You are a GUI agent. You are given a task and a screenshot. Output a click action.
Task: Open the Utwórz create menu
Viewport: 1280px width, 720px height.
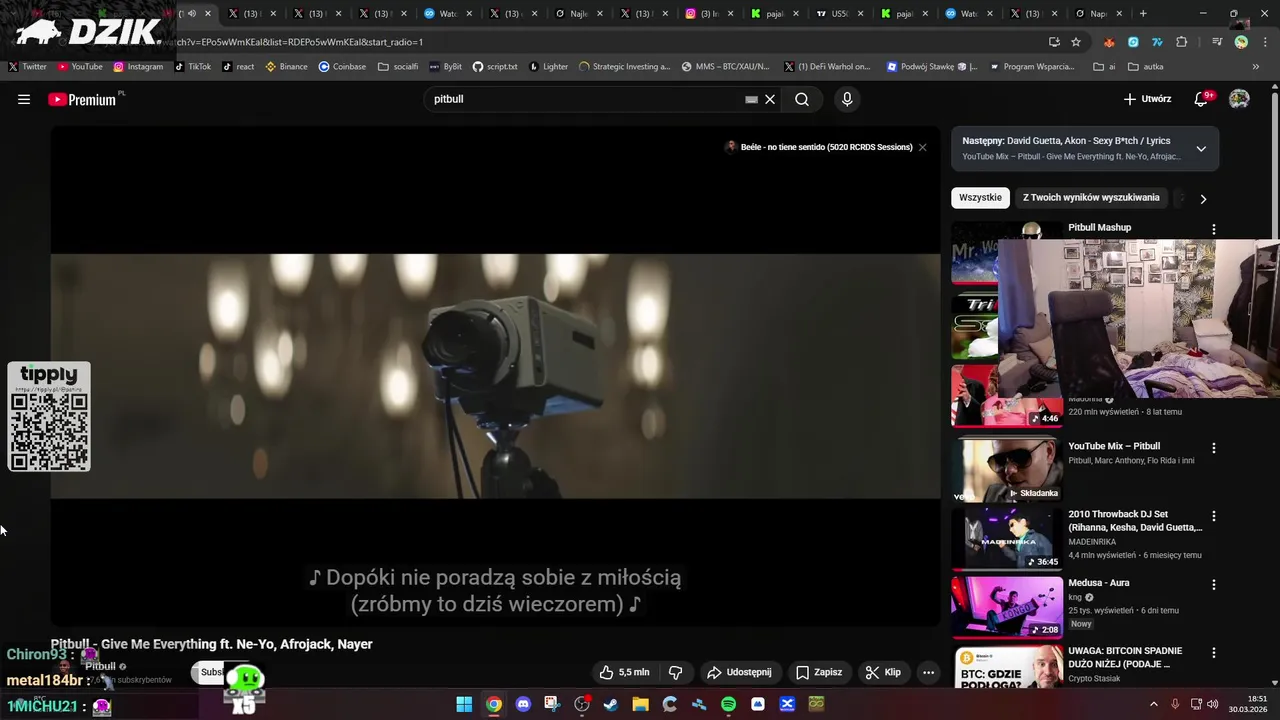pos(1147,99)
